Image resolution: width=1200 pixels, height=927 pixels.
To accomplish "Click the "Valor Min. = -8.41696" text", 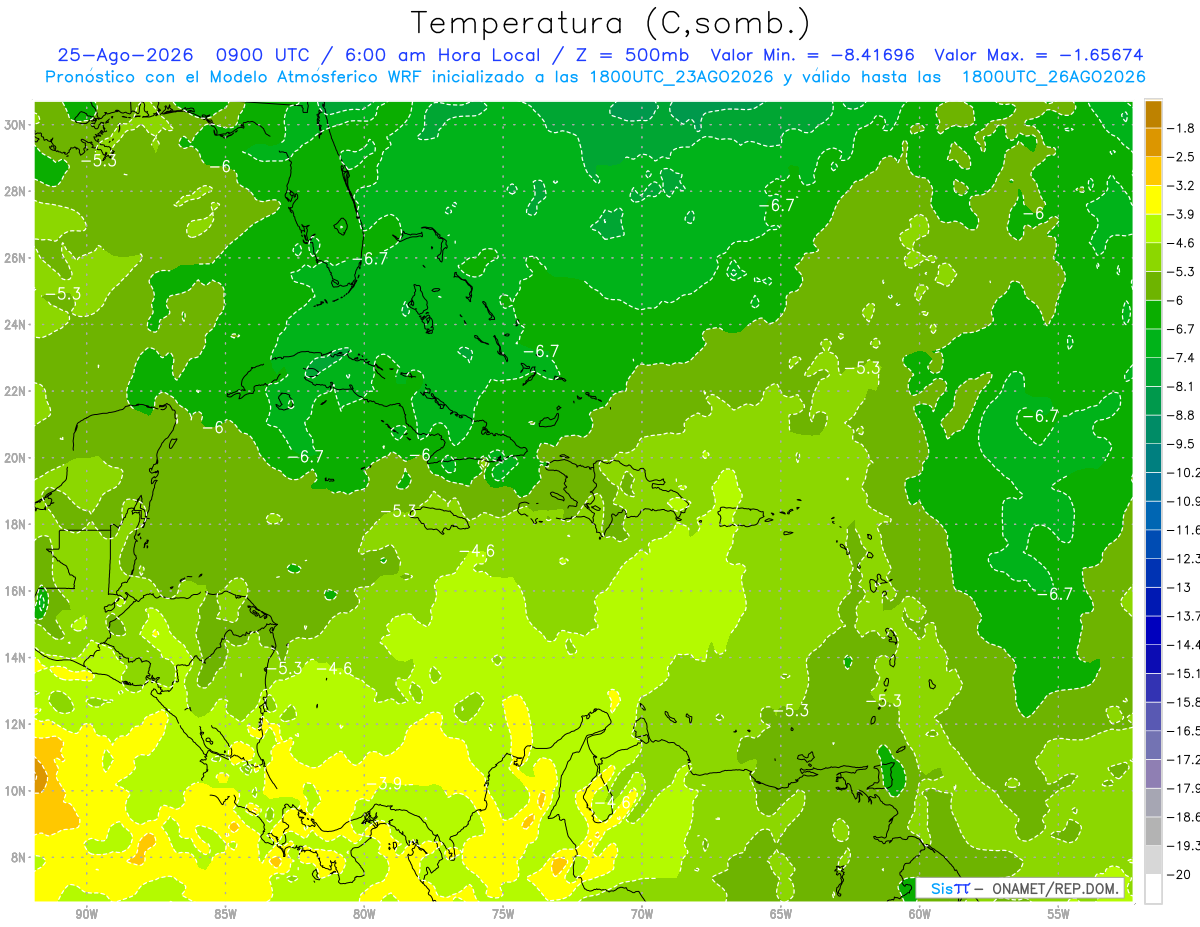I will [x=812, y=55].
